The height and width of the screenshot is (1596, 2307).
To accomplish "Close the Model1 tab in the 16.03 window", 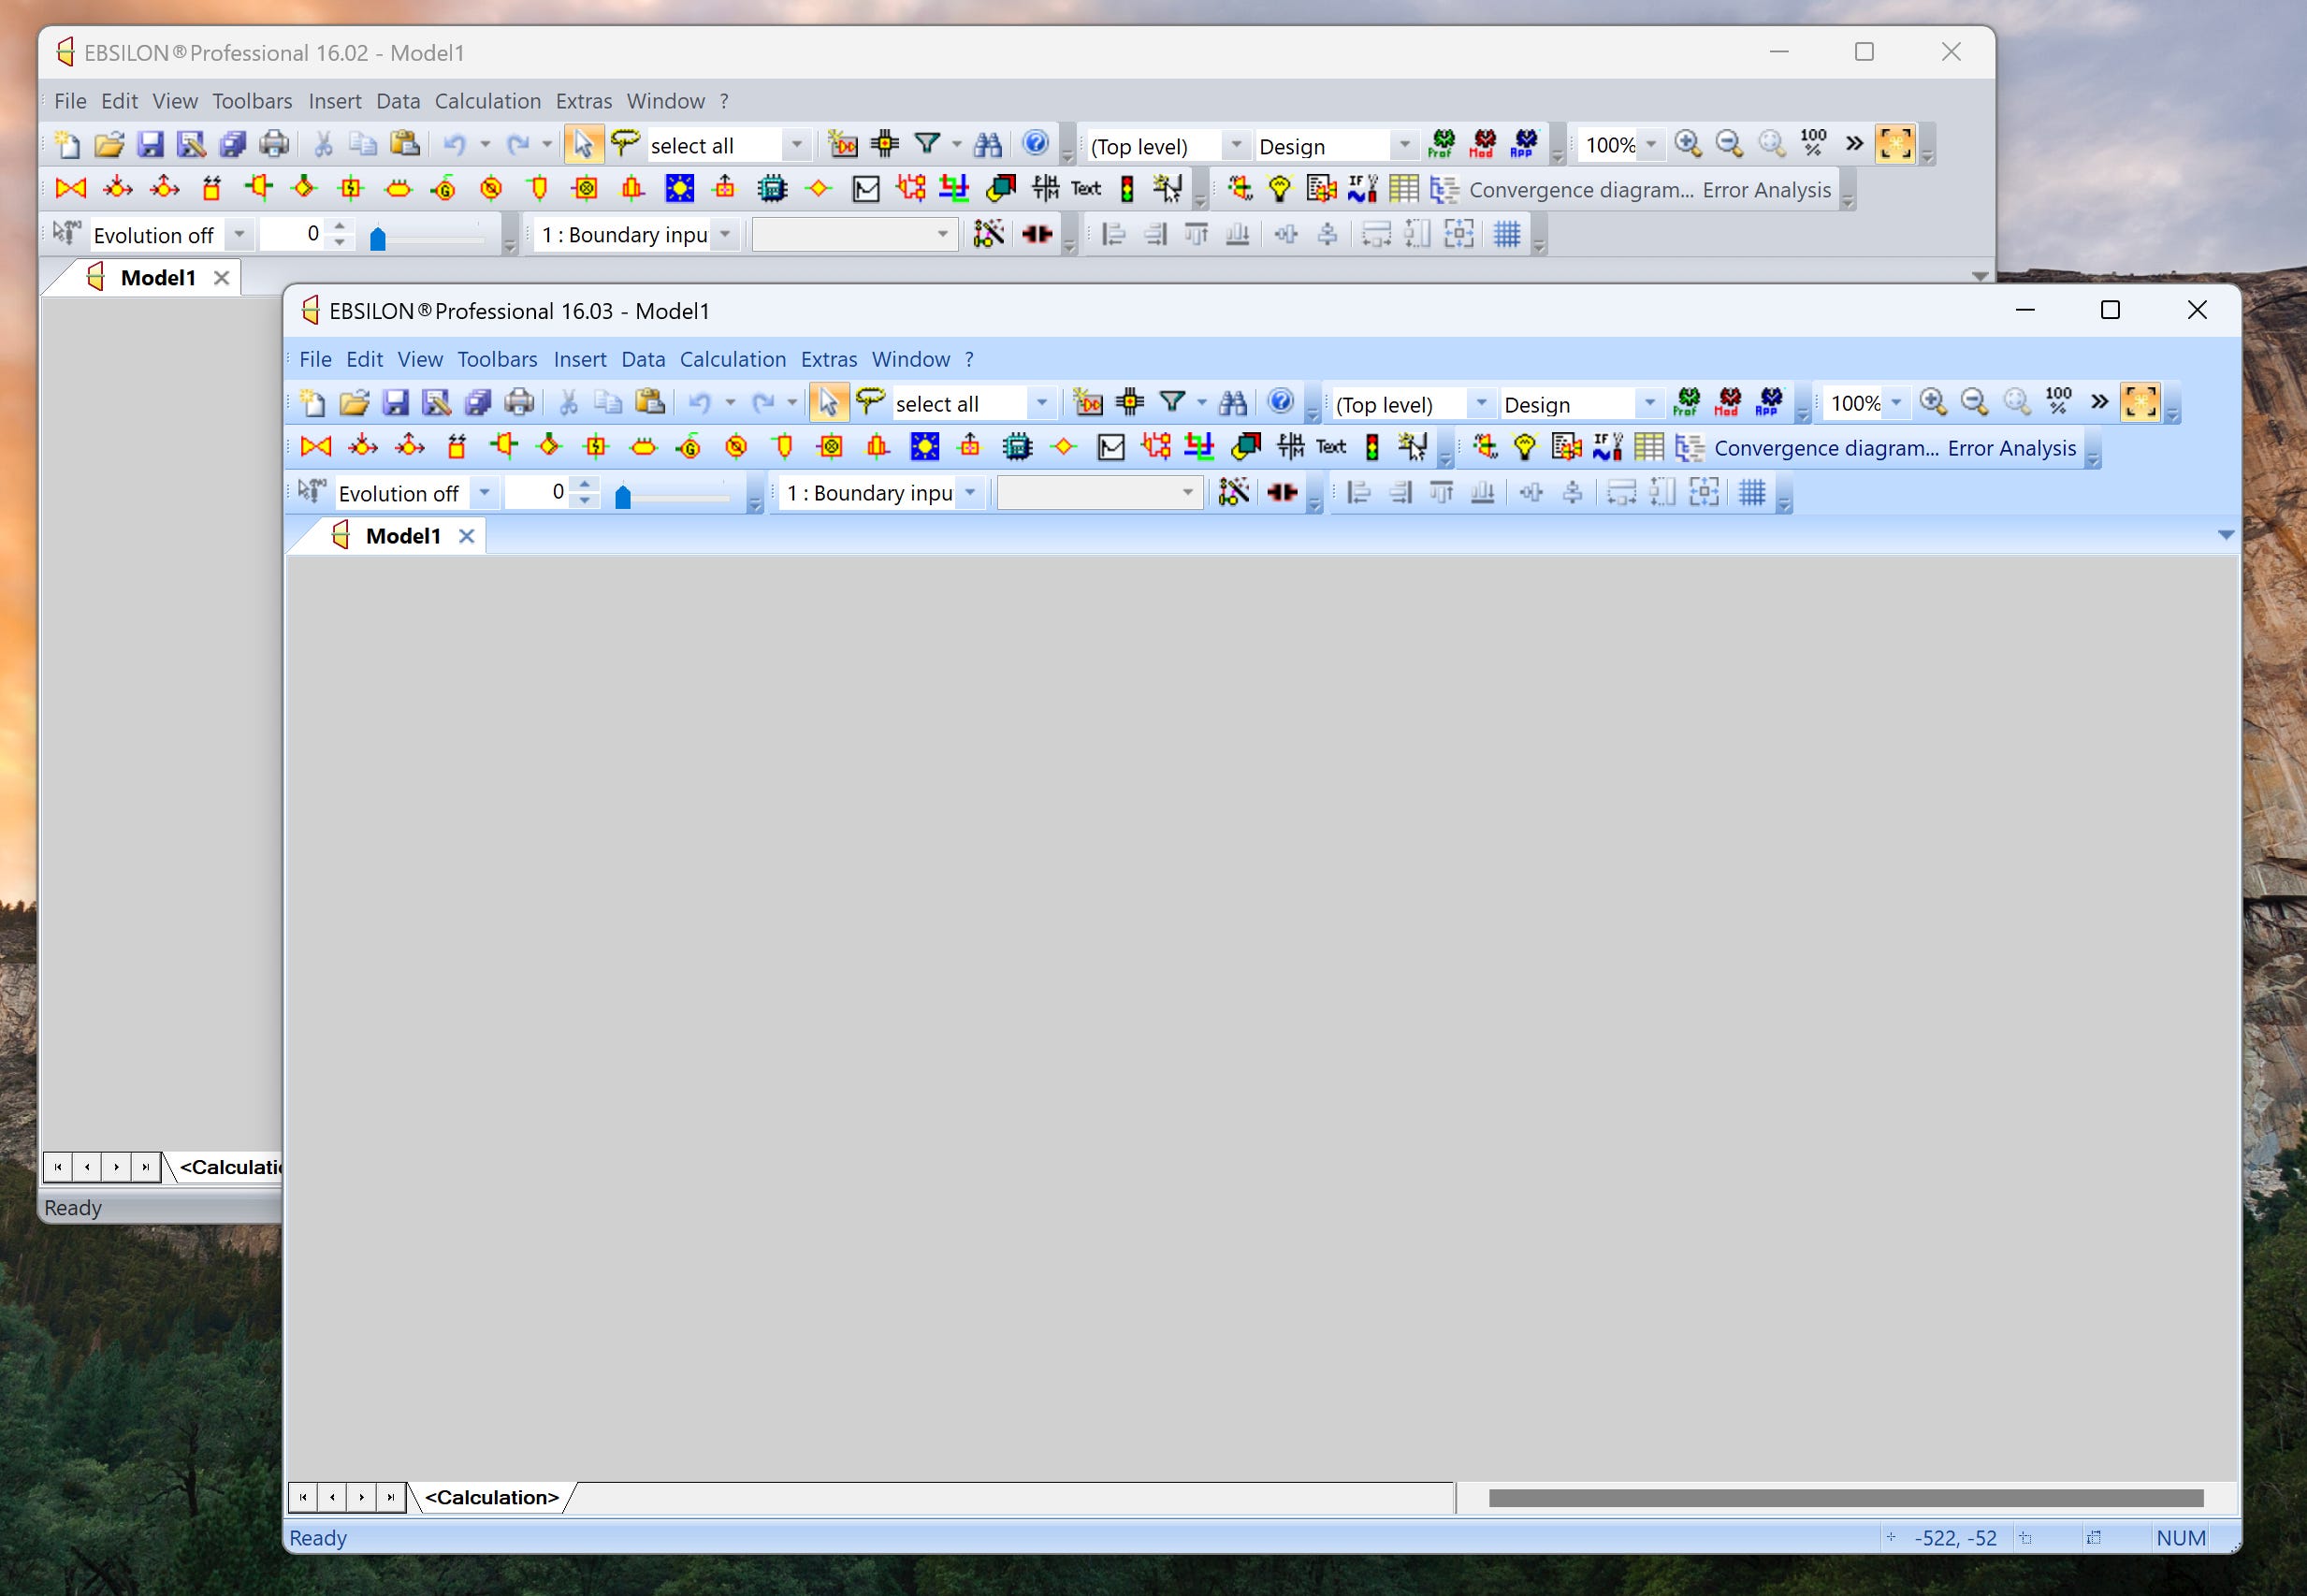I will (466, 536).
